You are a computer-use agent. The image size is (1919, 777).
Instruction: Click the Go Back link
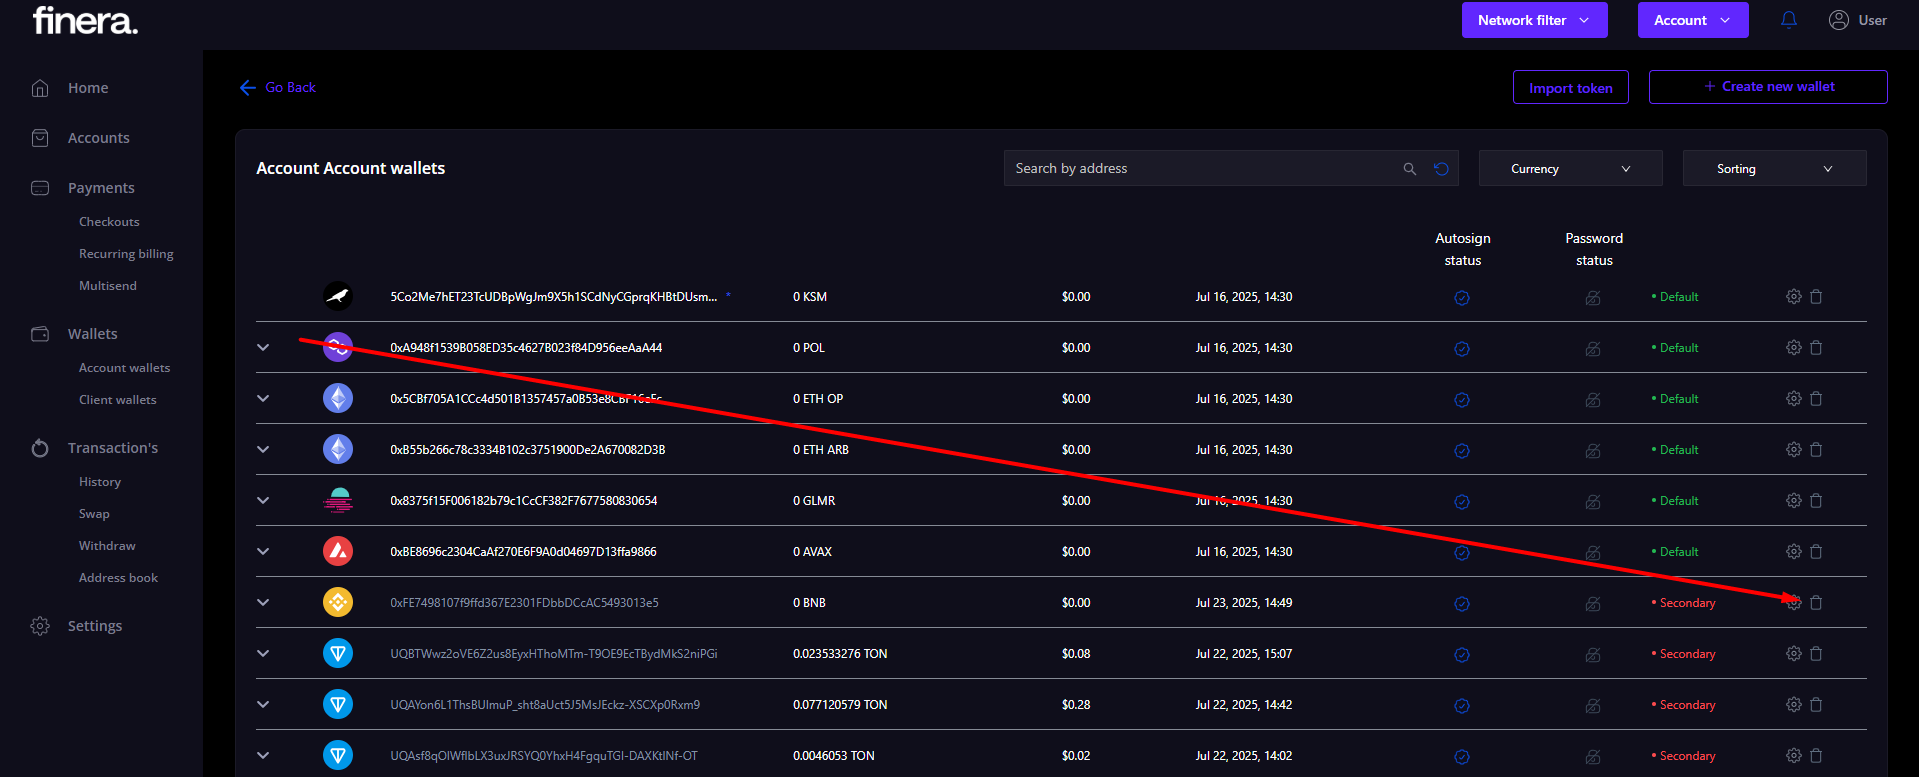pyautogui.click(x=278, y=88)
